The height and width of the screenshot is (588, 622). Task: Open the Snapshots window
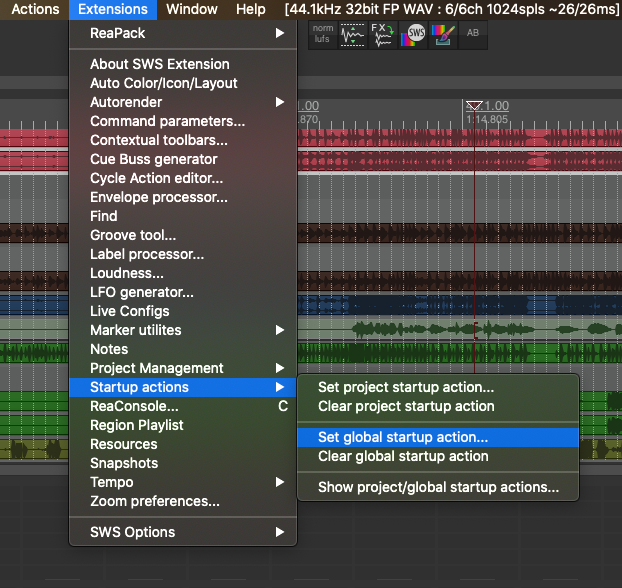183,463
